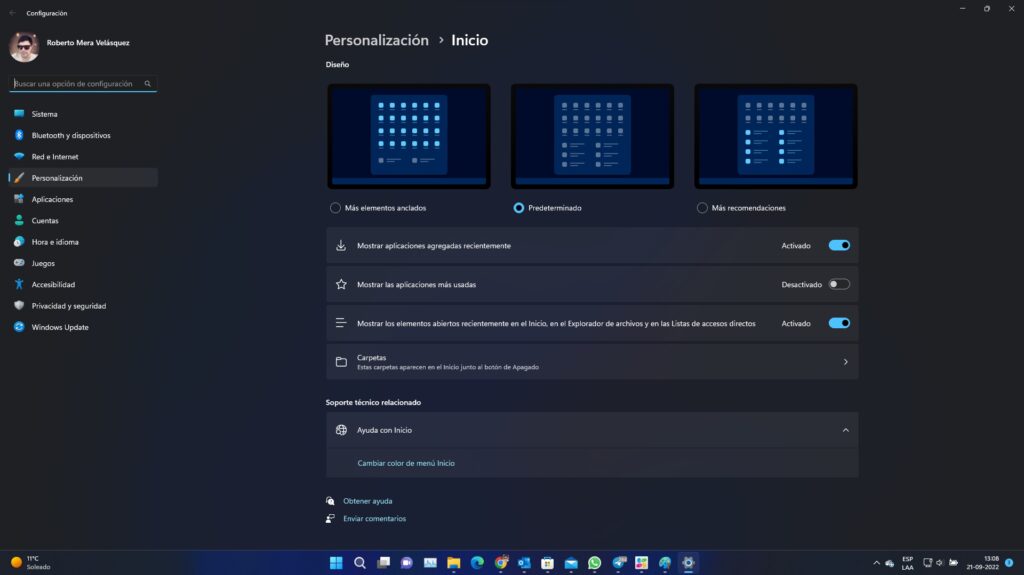Click the taskbar search magnifier icon
This screenshot has height=575, width=1024.
(x=360, y=563)
